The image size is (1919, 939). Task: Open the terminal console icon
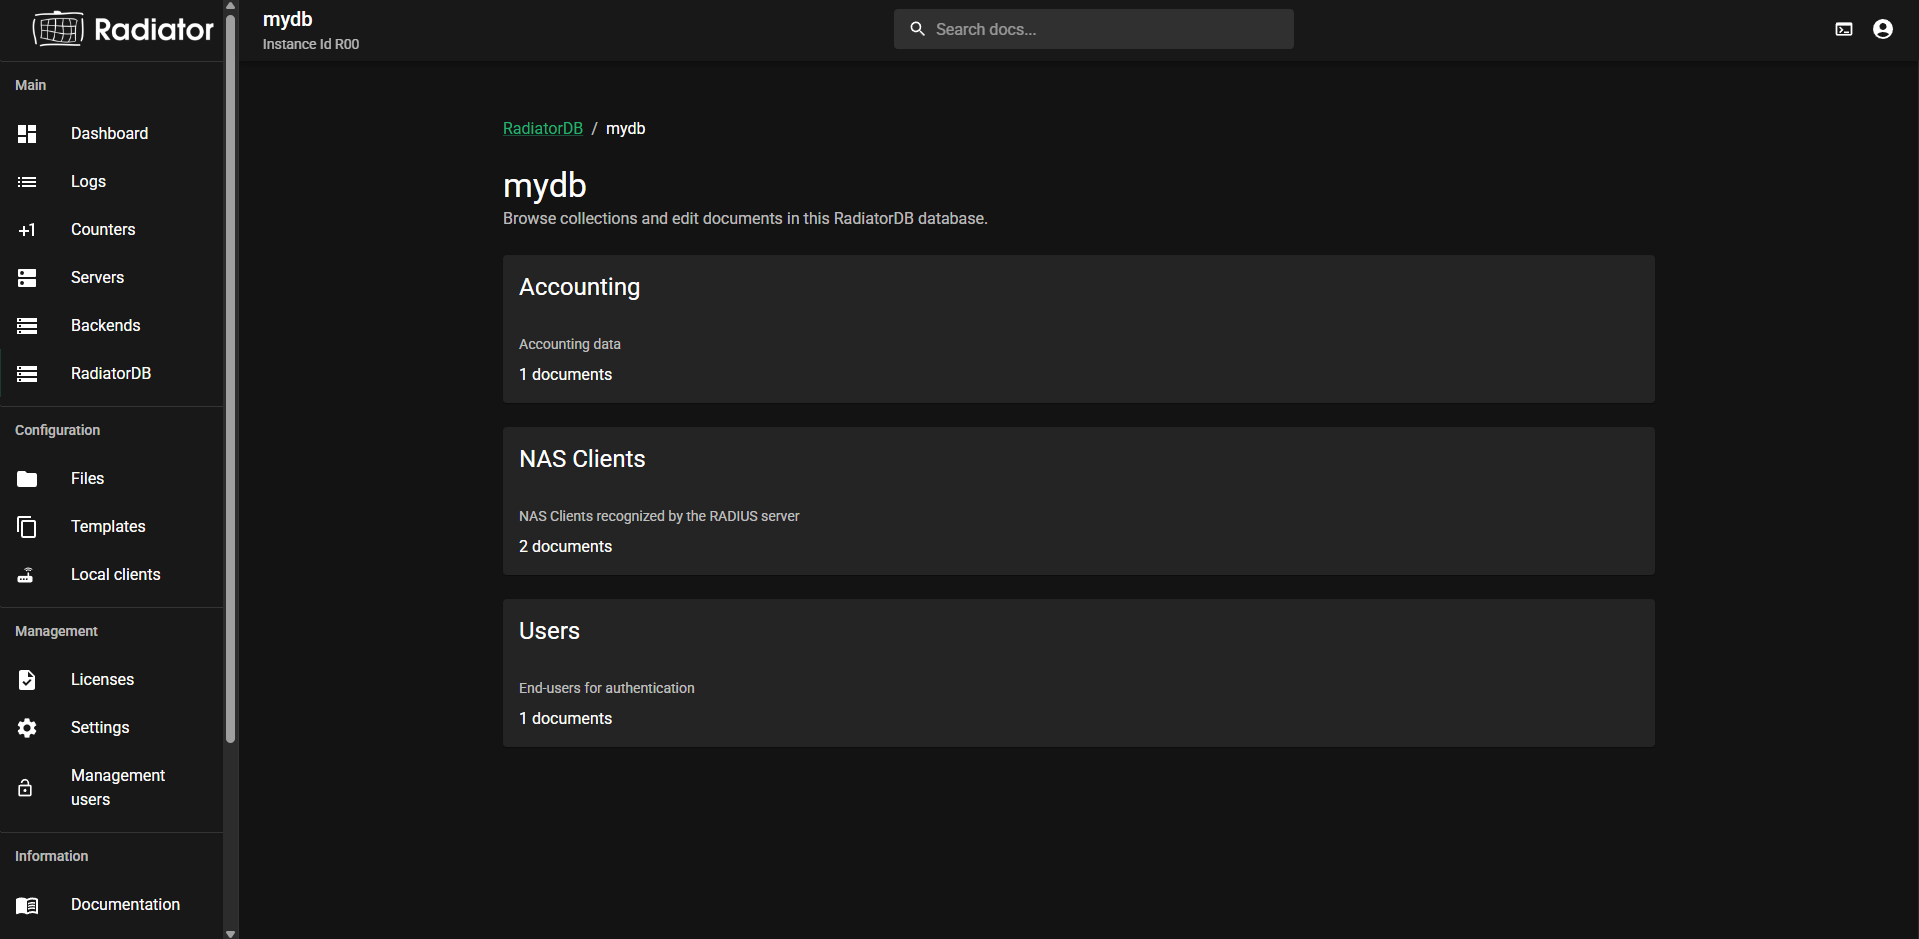1844,29
